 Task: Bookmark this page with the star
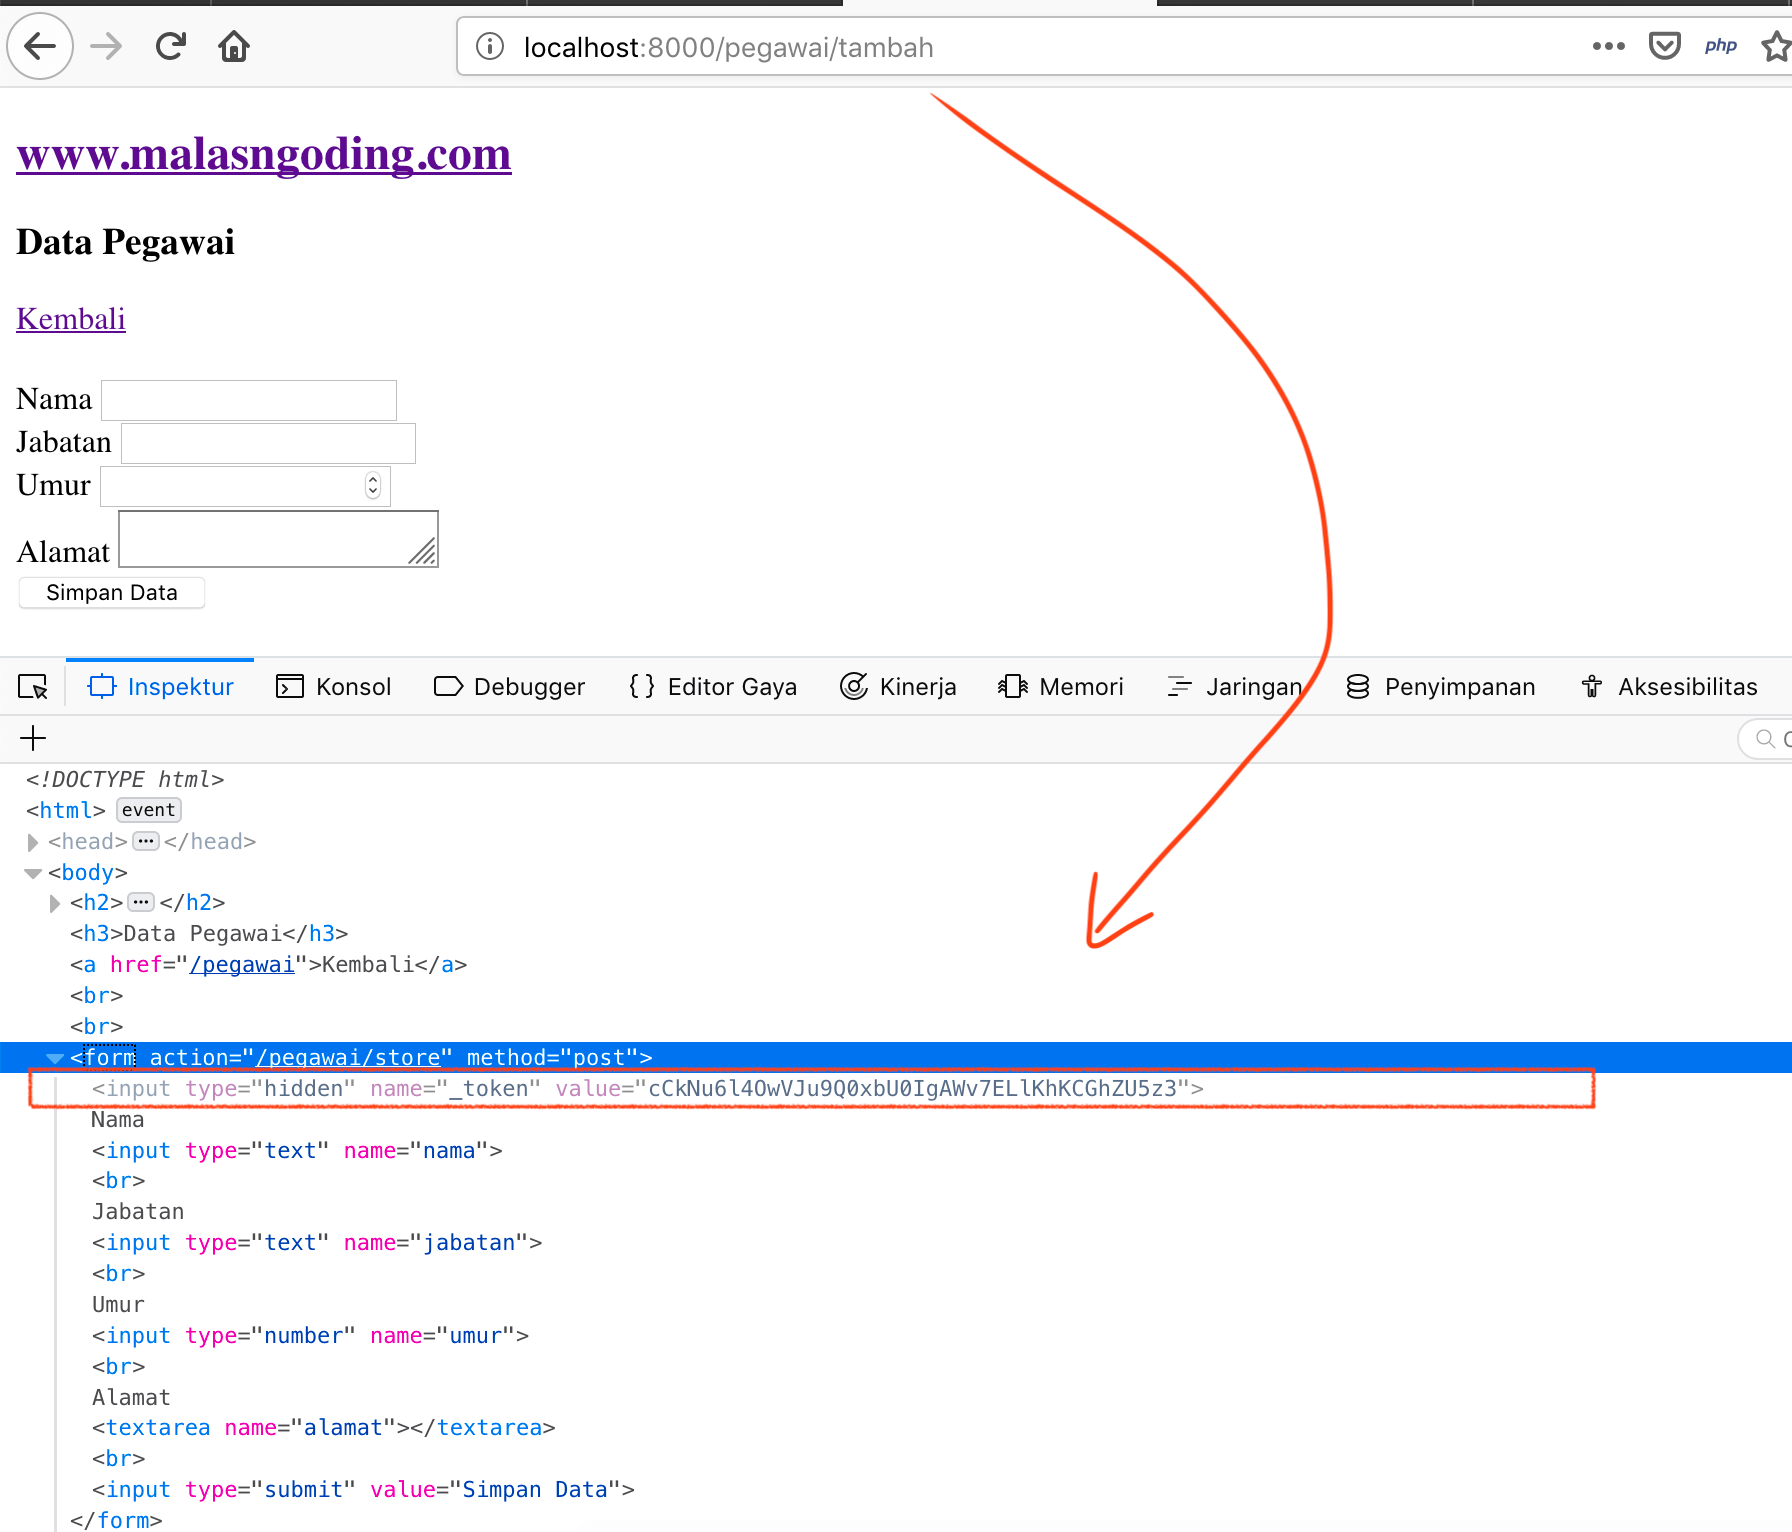tap(1771, 46)
